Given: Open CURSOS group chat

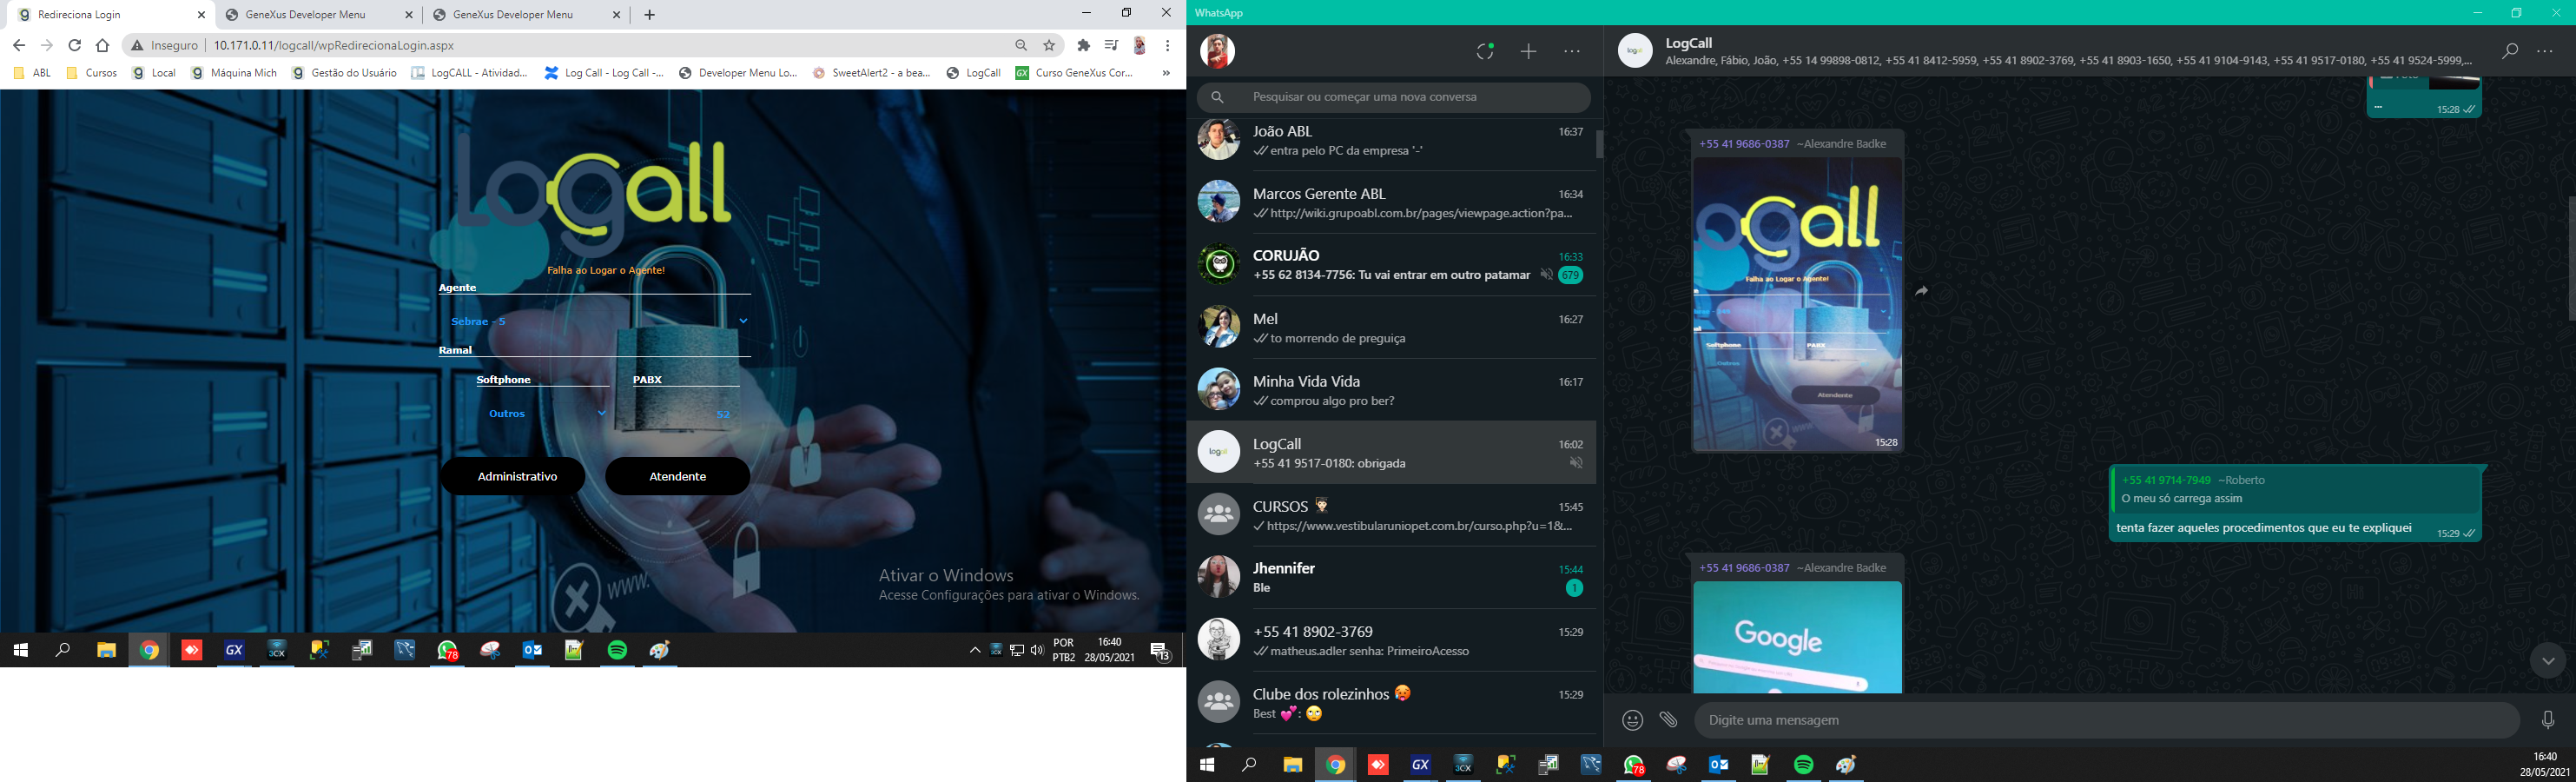Looking at the screenshot, I should (x=1391, y=515).
